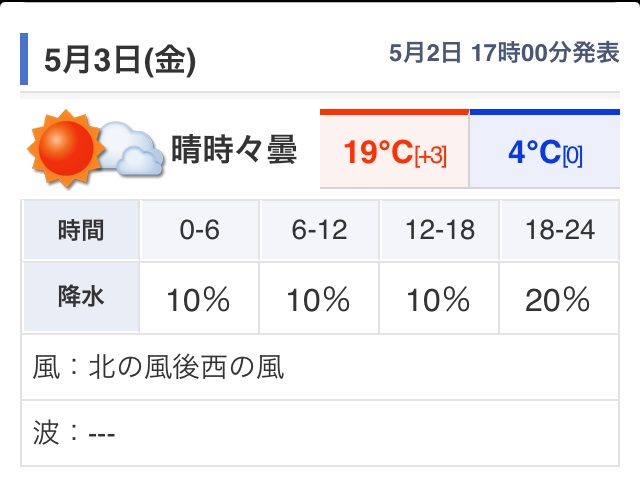Click the sunny with clouds weather icon
640x480 pixels.
point(95,148)
